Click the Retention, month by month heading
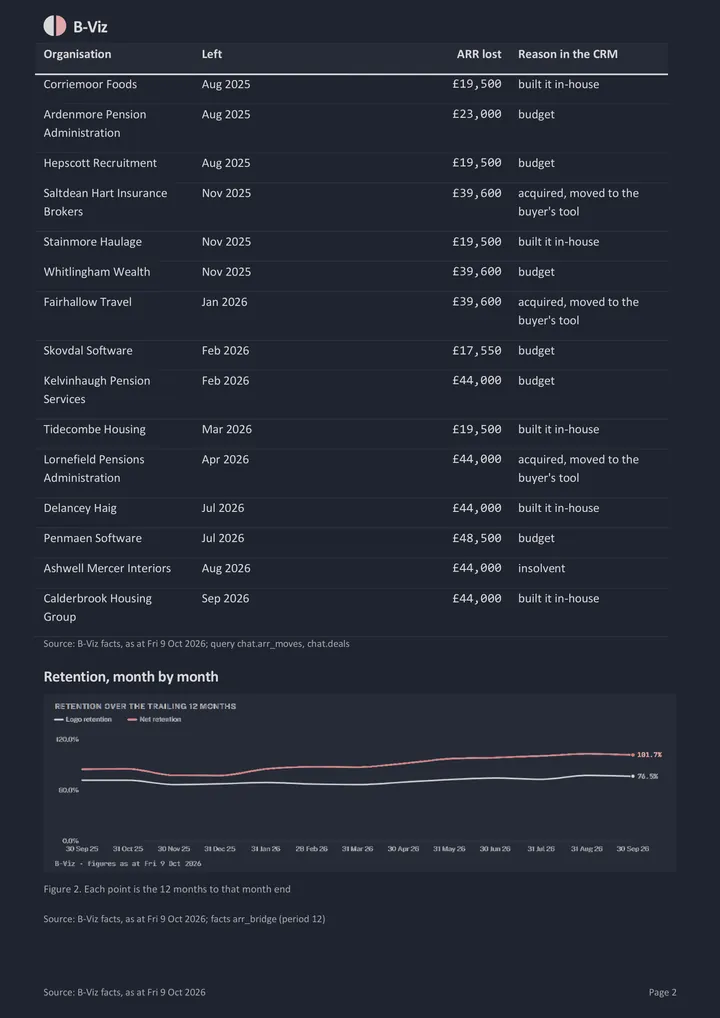 pyautogui.click(x=130, y=677)
